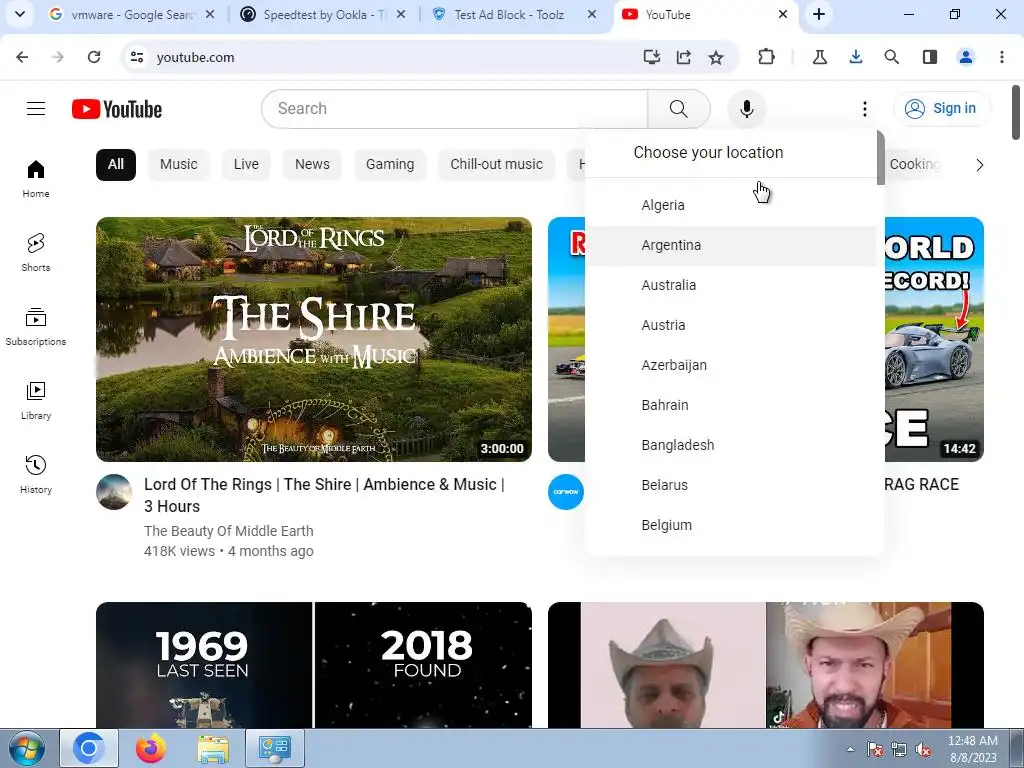Open the YouTube hamburger guide menu

click(36, 108)
